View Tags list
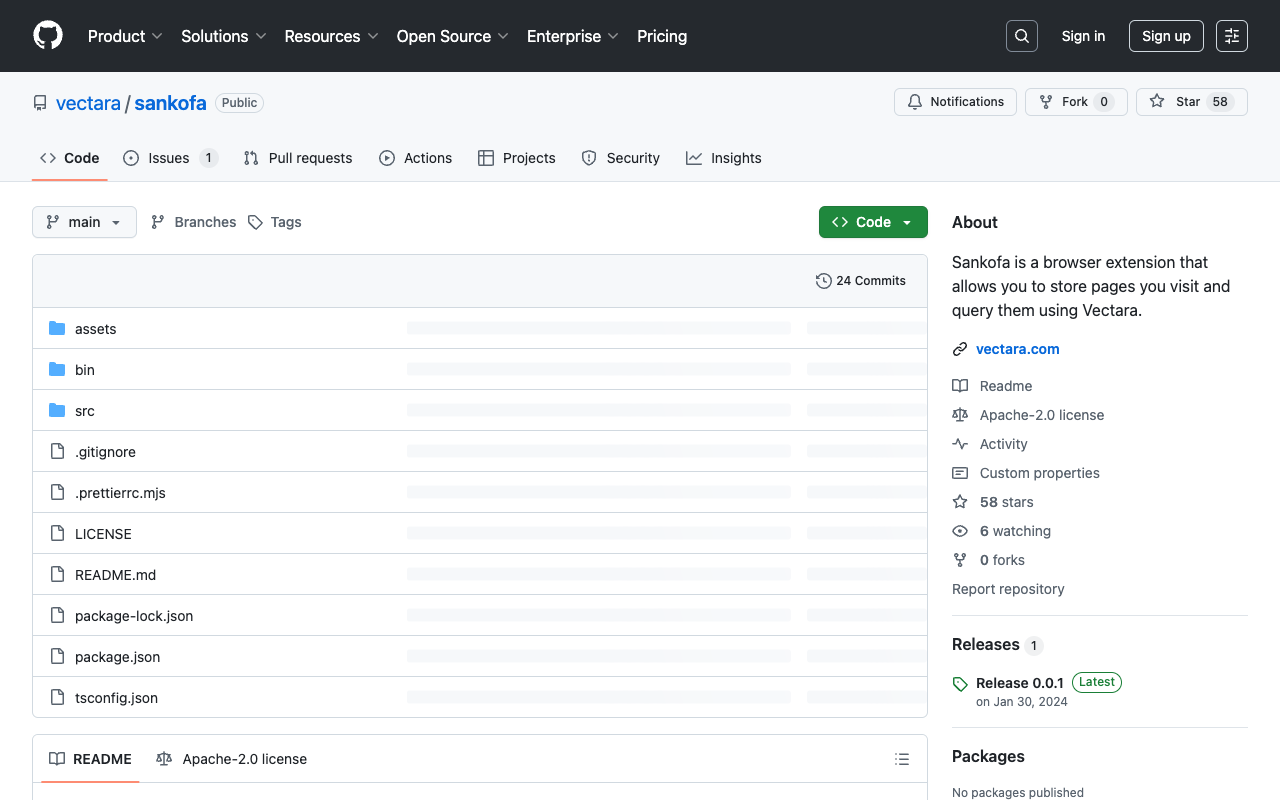 pyautogui.click(x=275, y=222)
